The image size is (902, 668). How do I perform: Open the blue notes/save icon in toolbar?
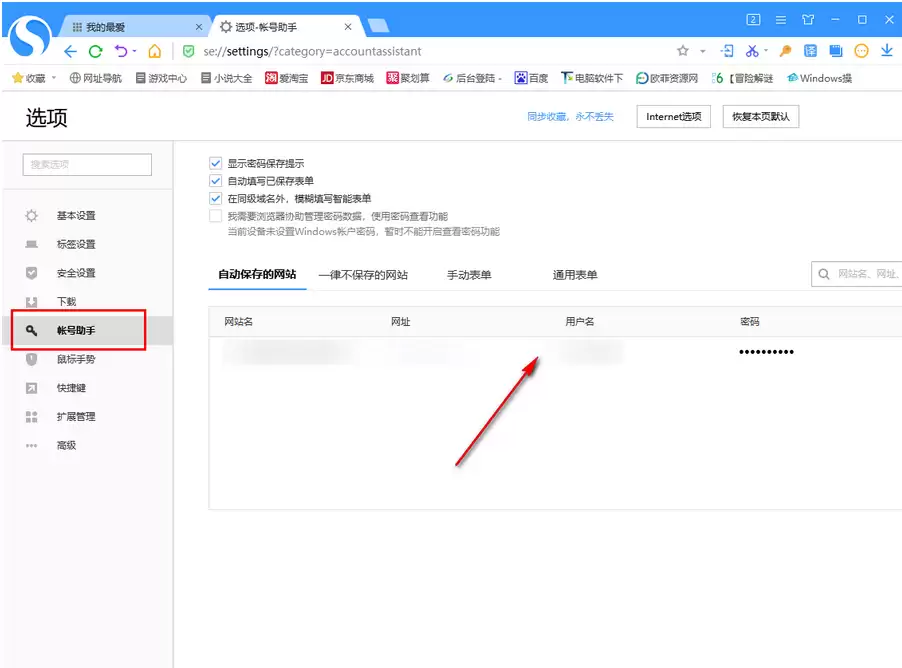835,51
